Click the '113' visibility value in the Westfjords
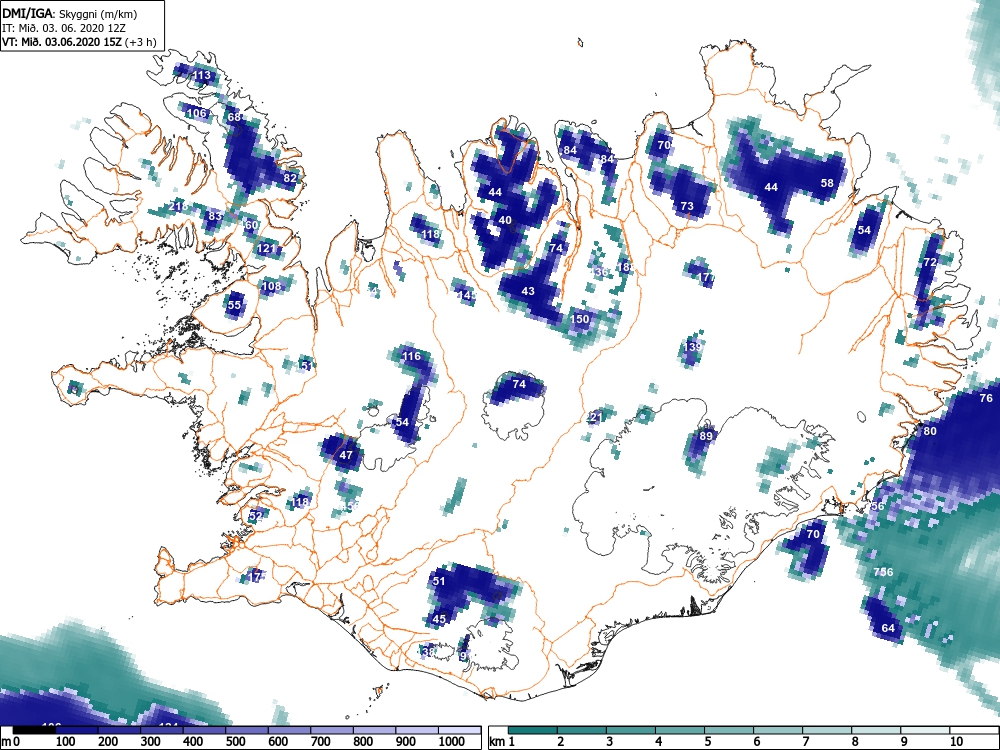This screenshot has width=1000, height=750. (202, 75)
